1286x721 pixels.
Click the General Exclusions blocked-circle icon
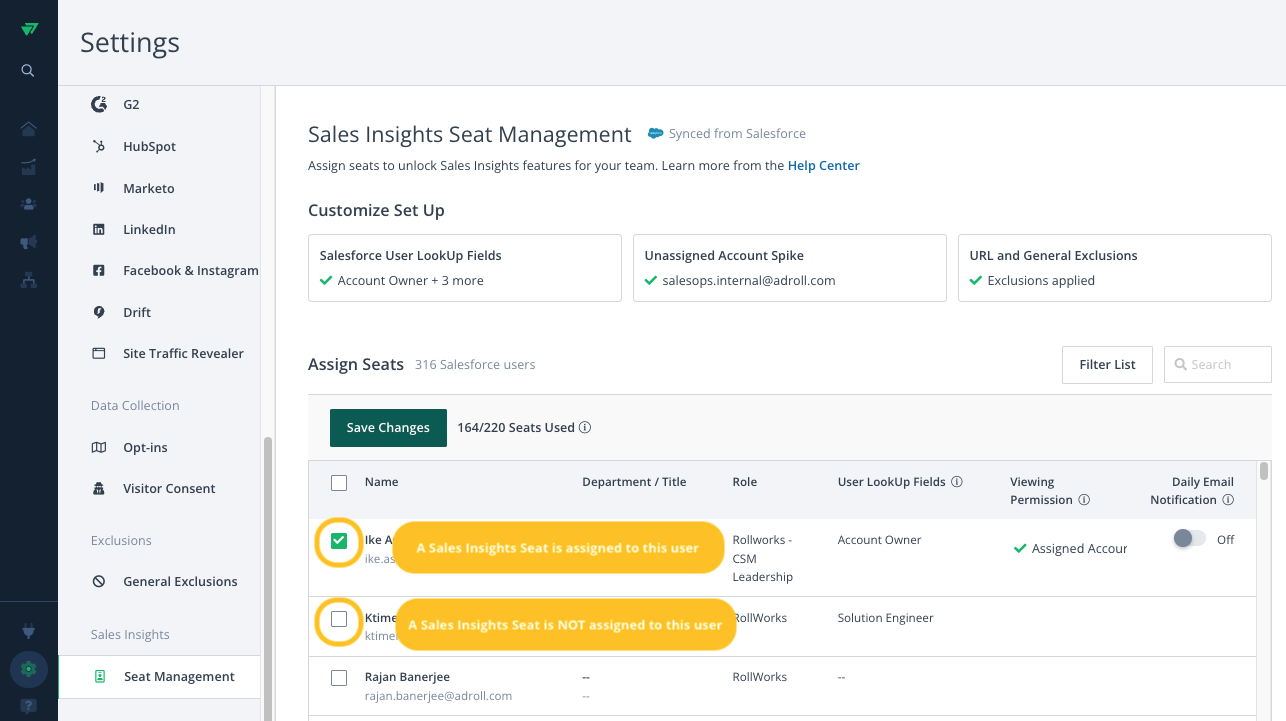point(99,581)
